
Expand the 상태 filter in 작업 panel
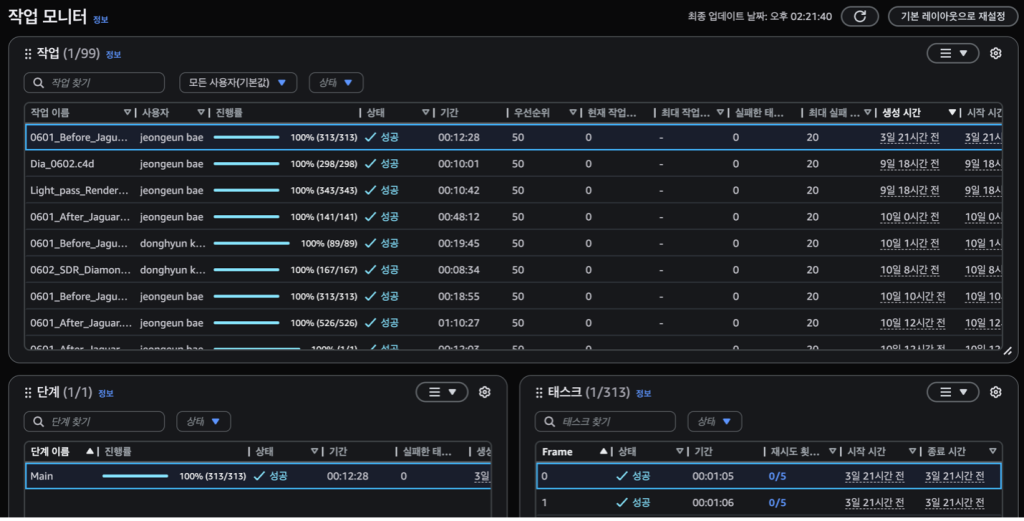(x=335, y=83)
